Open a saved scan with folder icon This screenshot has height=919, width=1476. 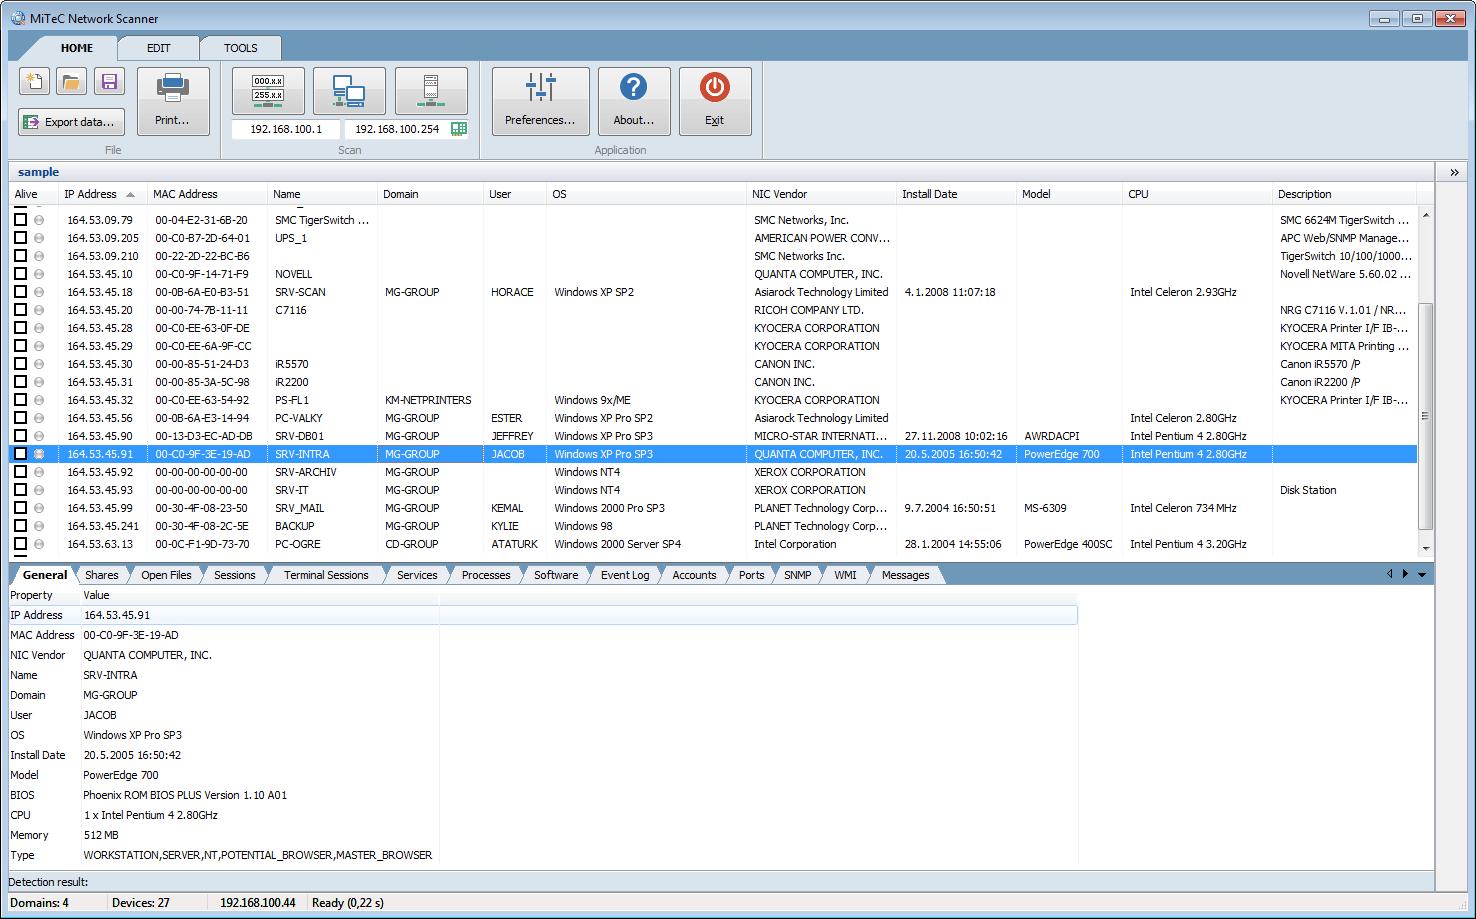pyautogui.click(x=72, y=82)
